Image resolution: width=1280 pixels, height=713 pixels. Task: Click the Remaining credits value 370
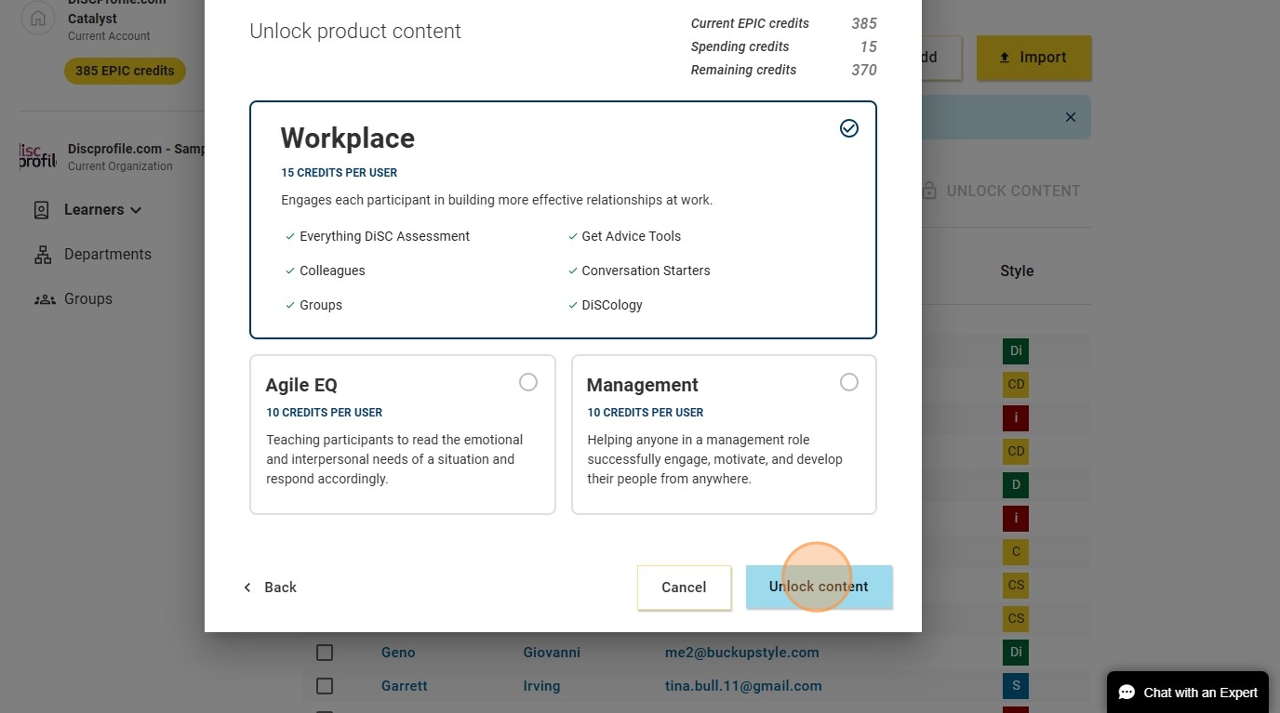point(864,70)
